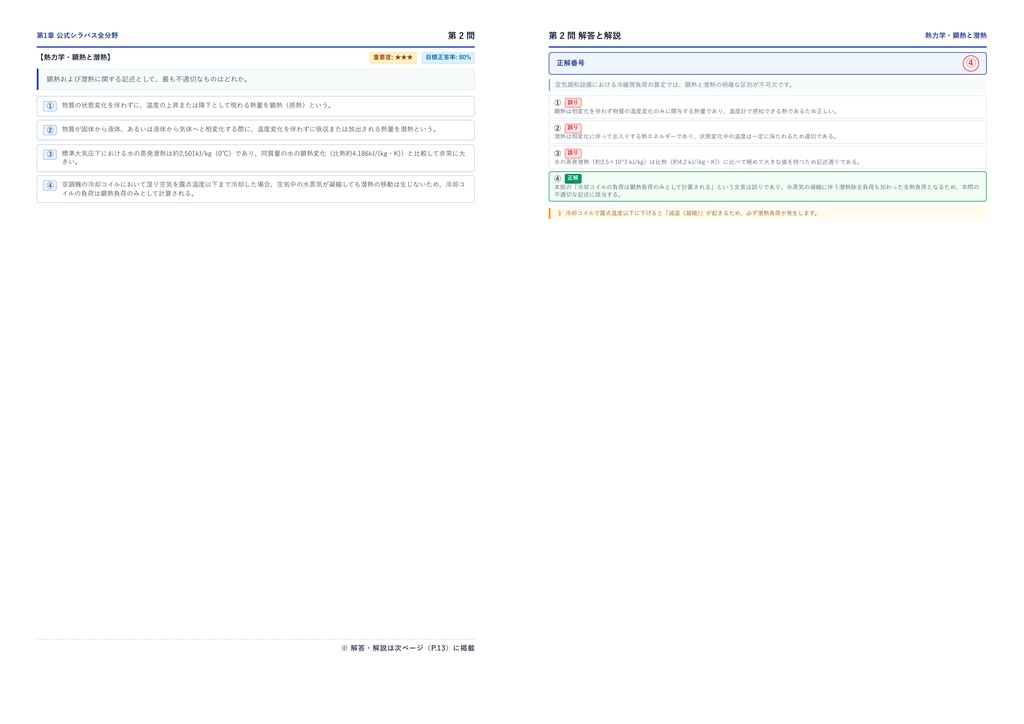
Task: Click the 熱力学・顕熱と潜熱 header on answer page
Action: point(955,35)
